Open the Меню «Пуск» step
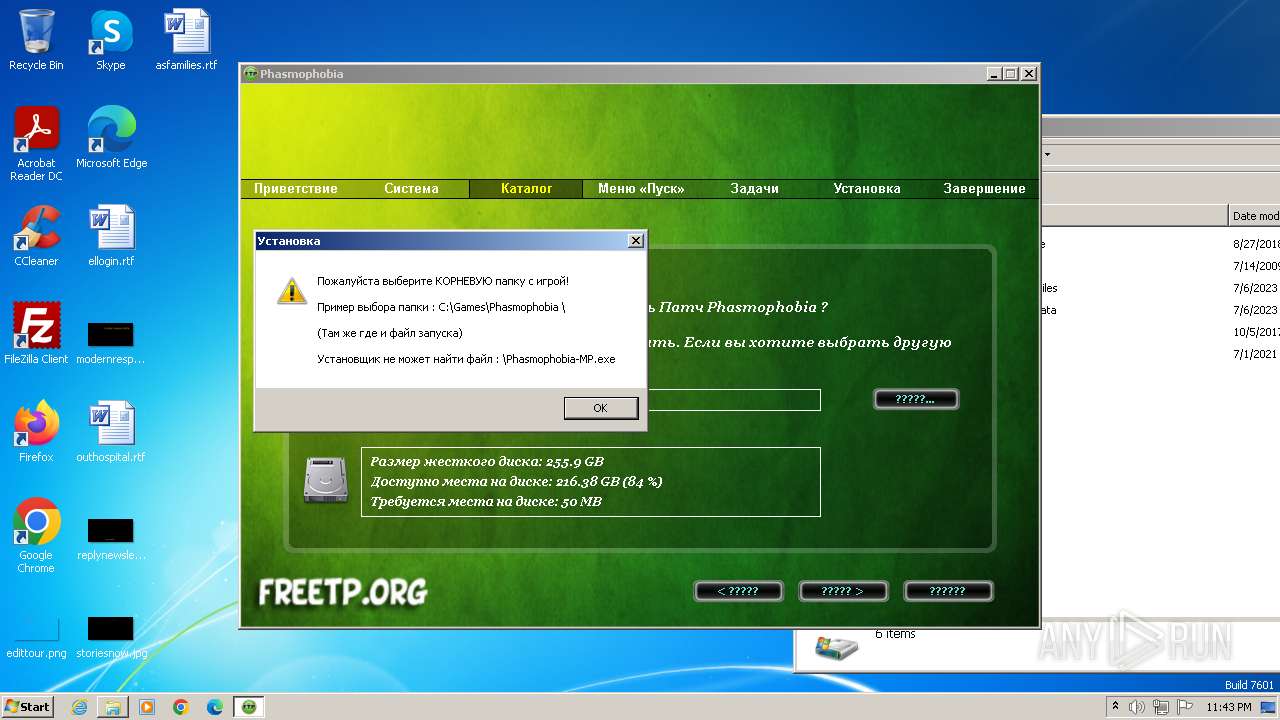 click(641, 188)
